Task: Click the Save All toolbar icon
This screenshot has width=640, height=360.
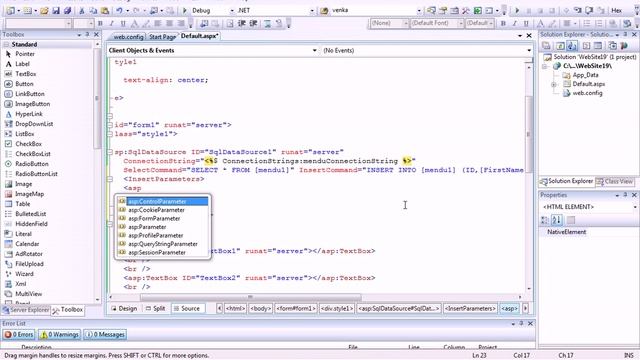Action: [68, 10]
